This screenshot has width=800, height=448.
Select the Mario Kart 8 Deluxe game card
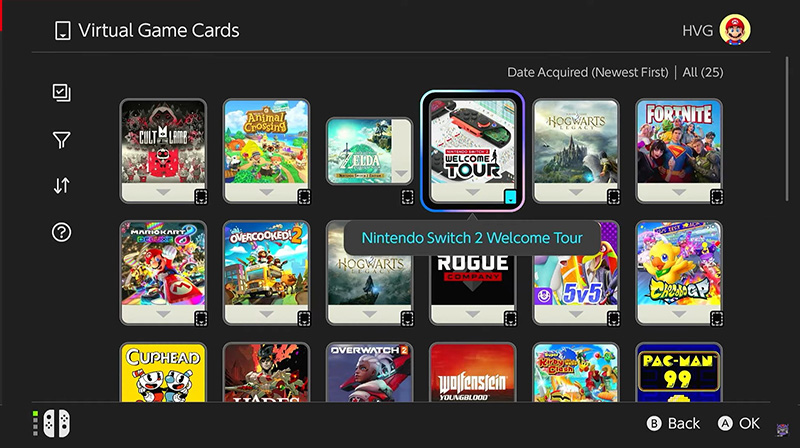(163, 273)
